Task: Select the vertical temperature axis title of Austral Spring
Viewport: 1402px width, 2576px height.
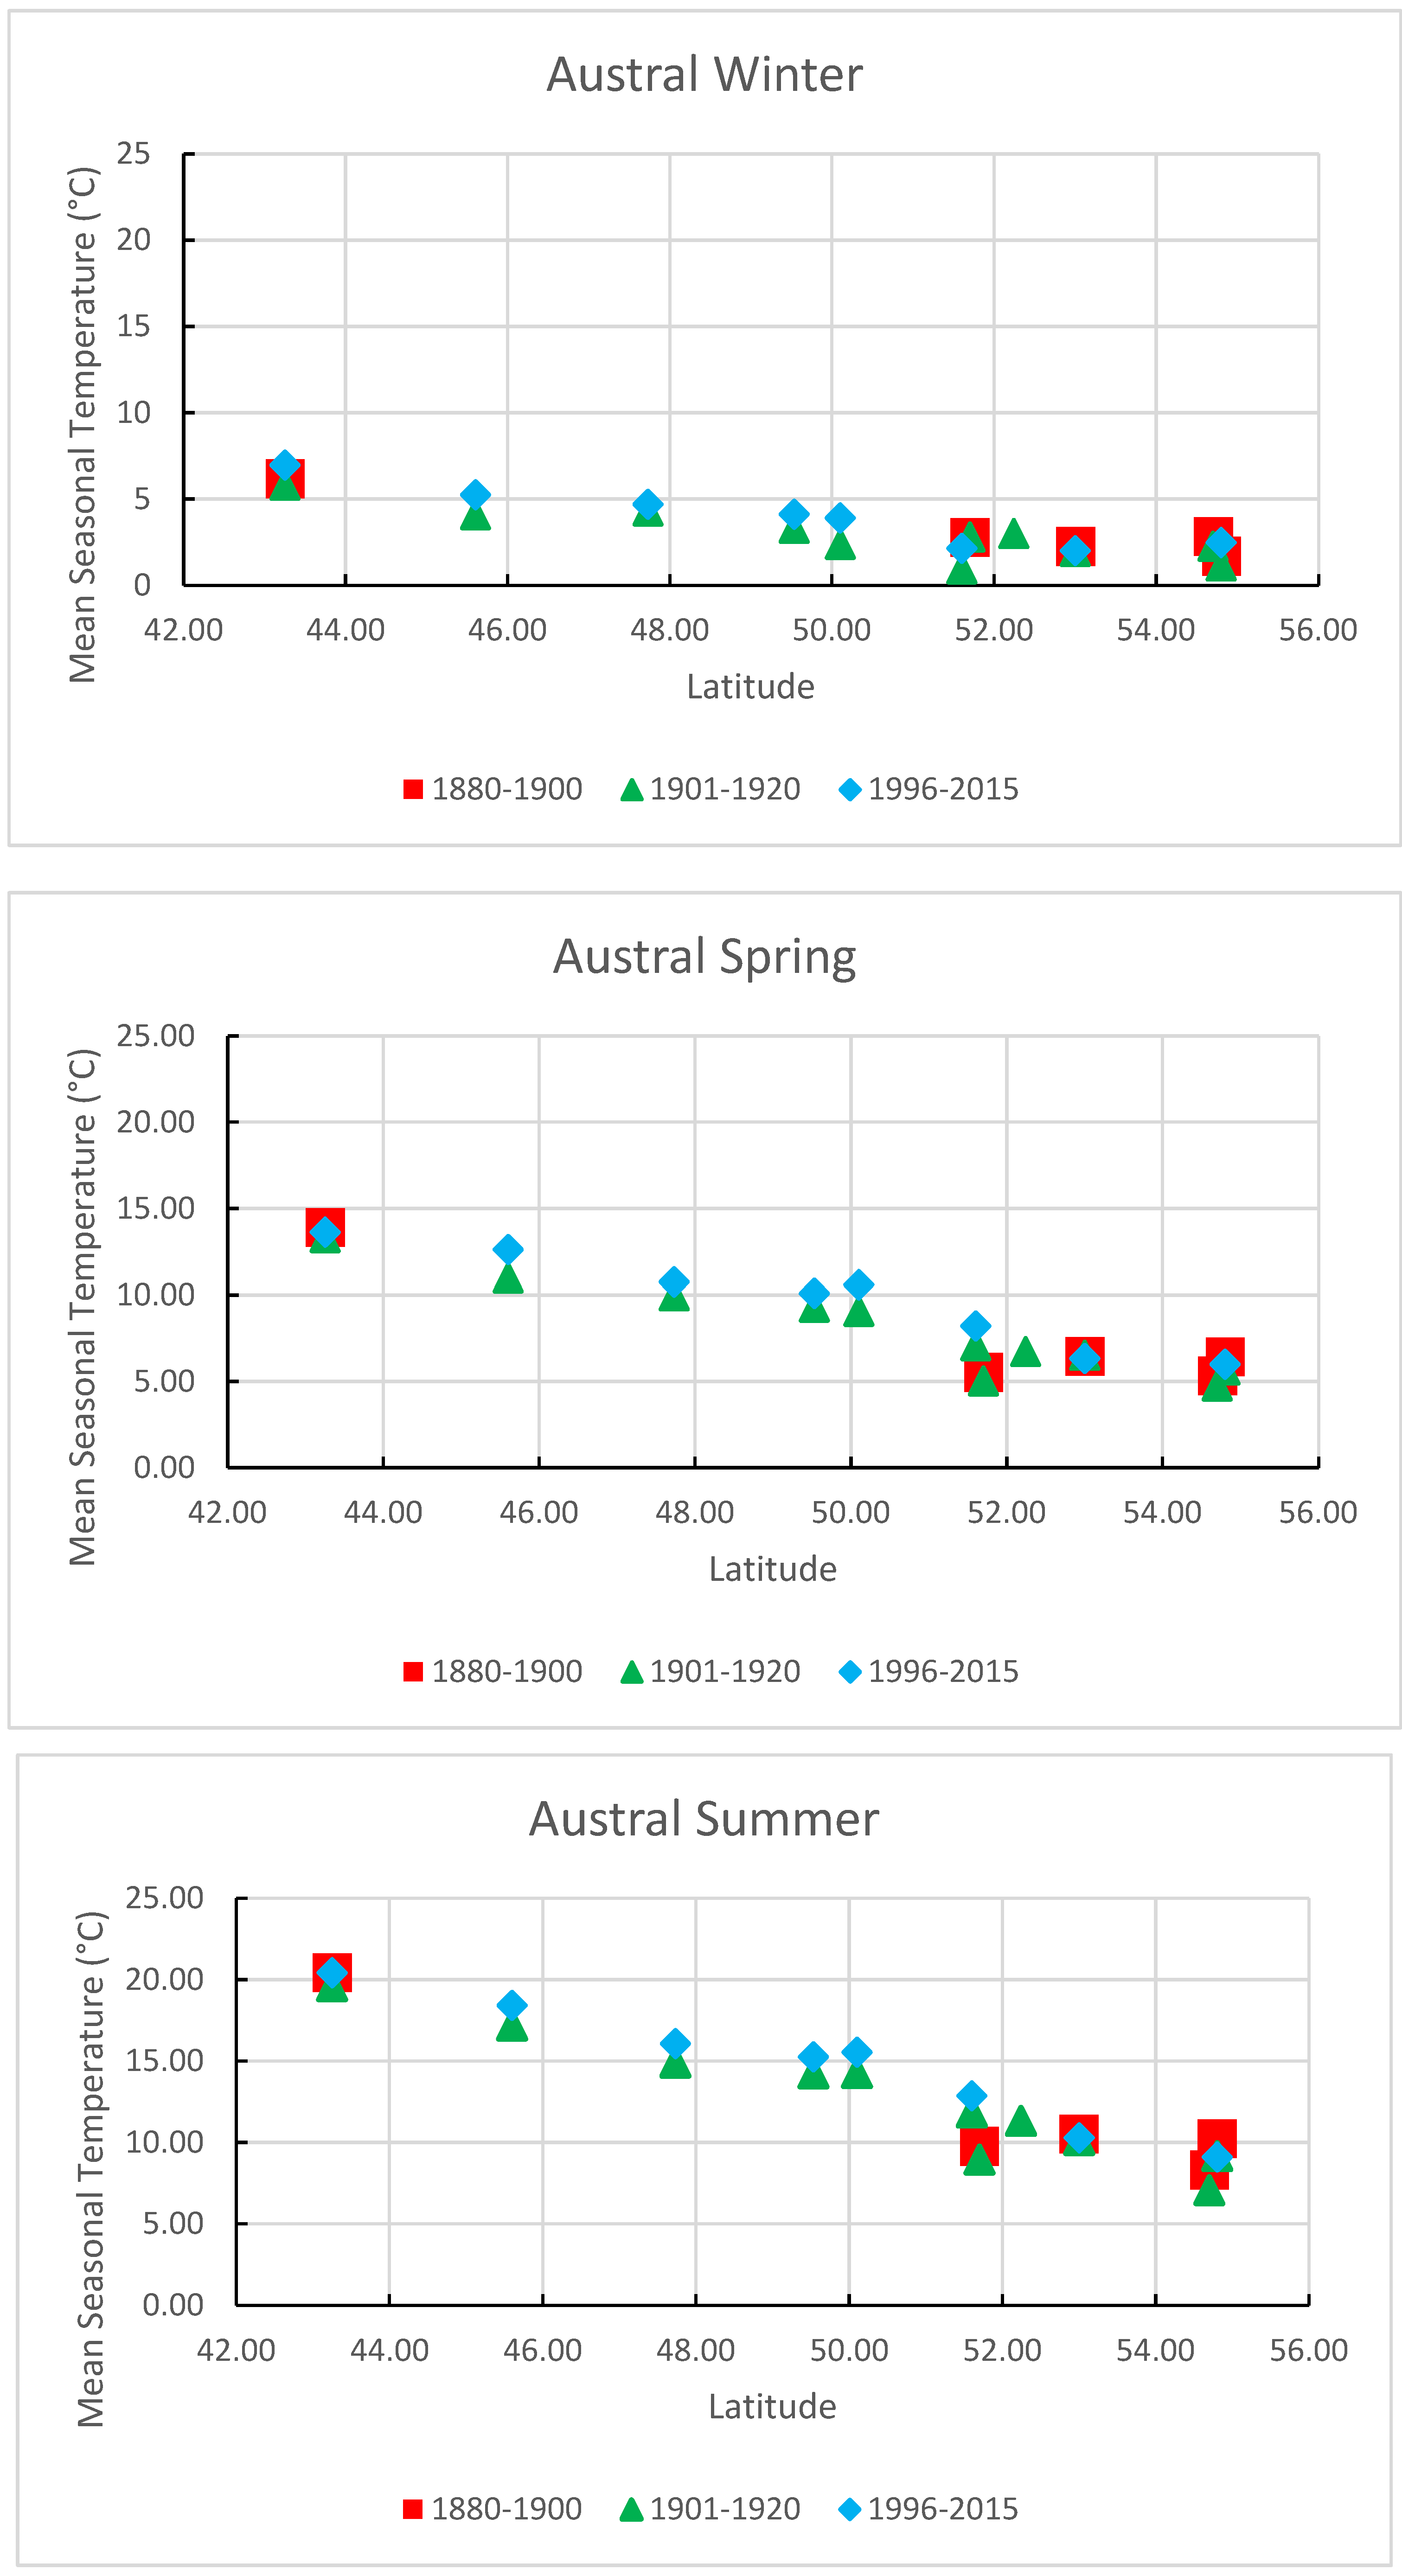Action: [x=83, y=1306]
